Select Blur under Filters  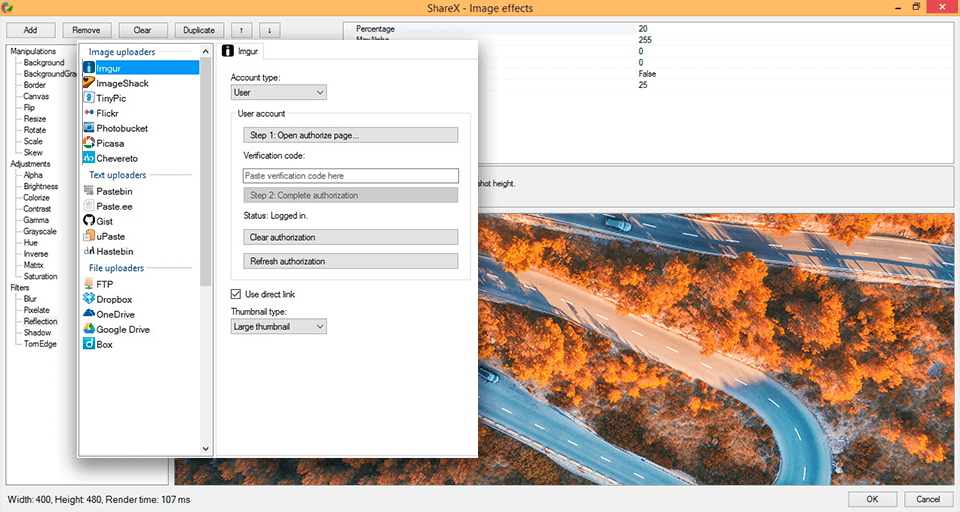coord(30,299)
